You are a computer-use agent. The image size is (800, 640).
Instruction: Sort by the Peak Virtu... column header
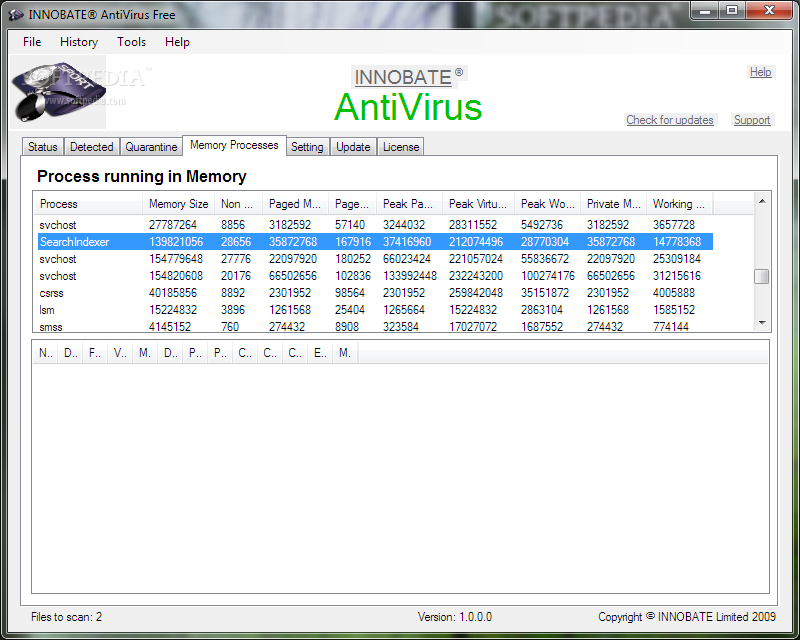(479, 204)
